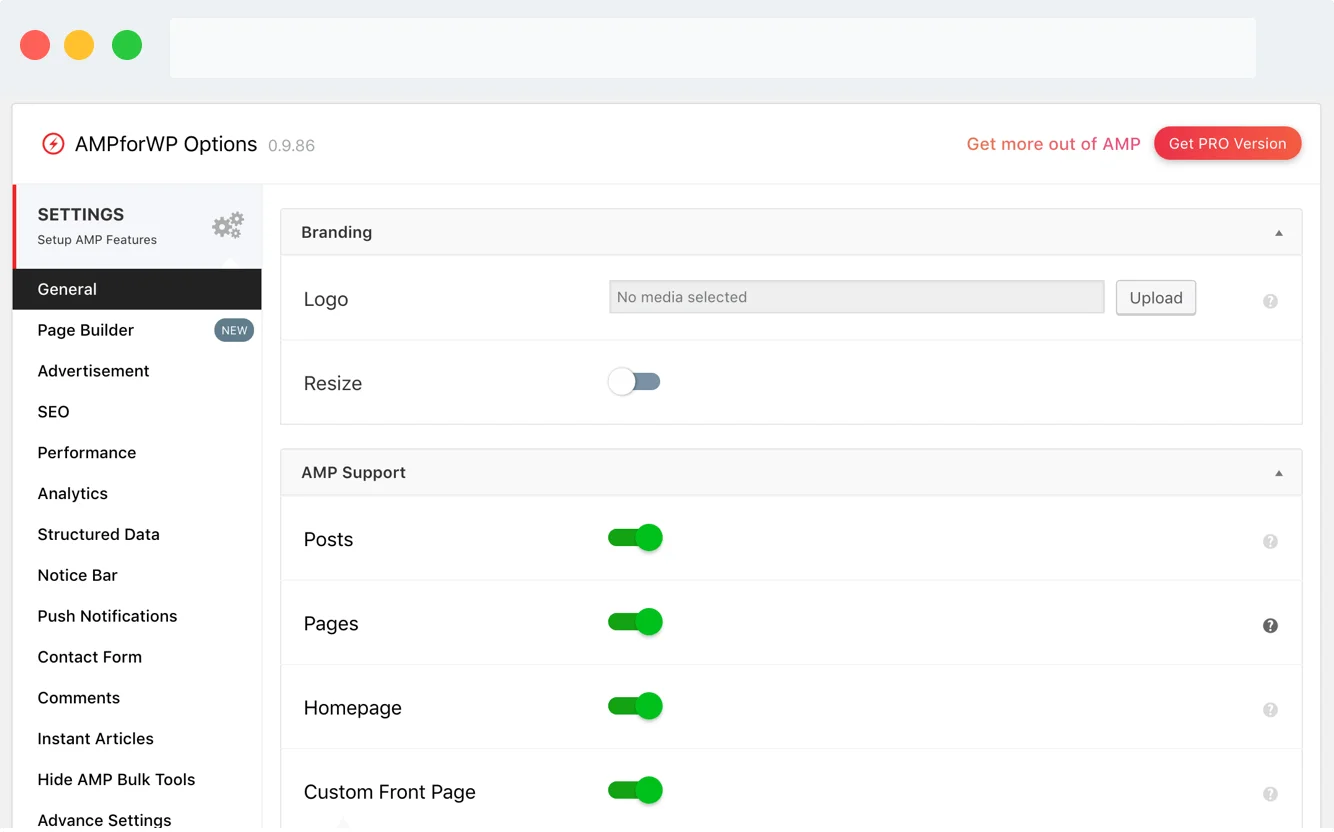Open the Homepage help tooltip icon

(x=1270, y=709)
